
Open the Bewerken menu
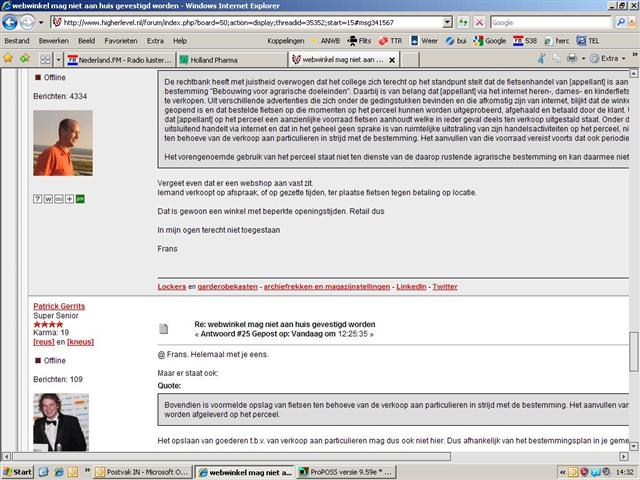[53, 41]
